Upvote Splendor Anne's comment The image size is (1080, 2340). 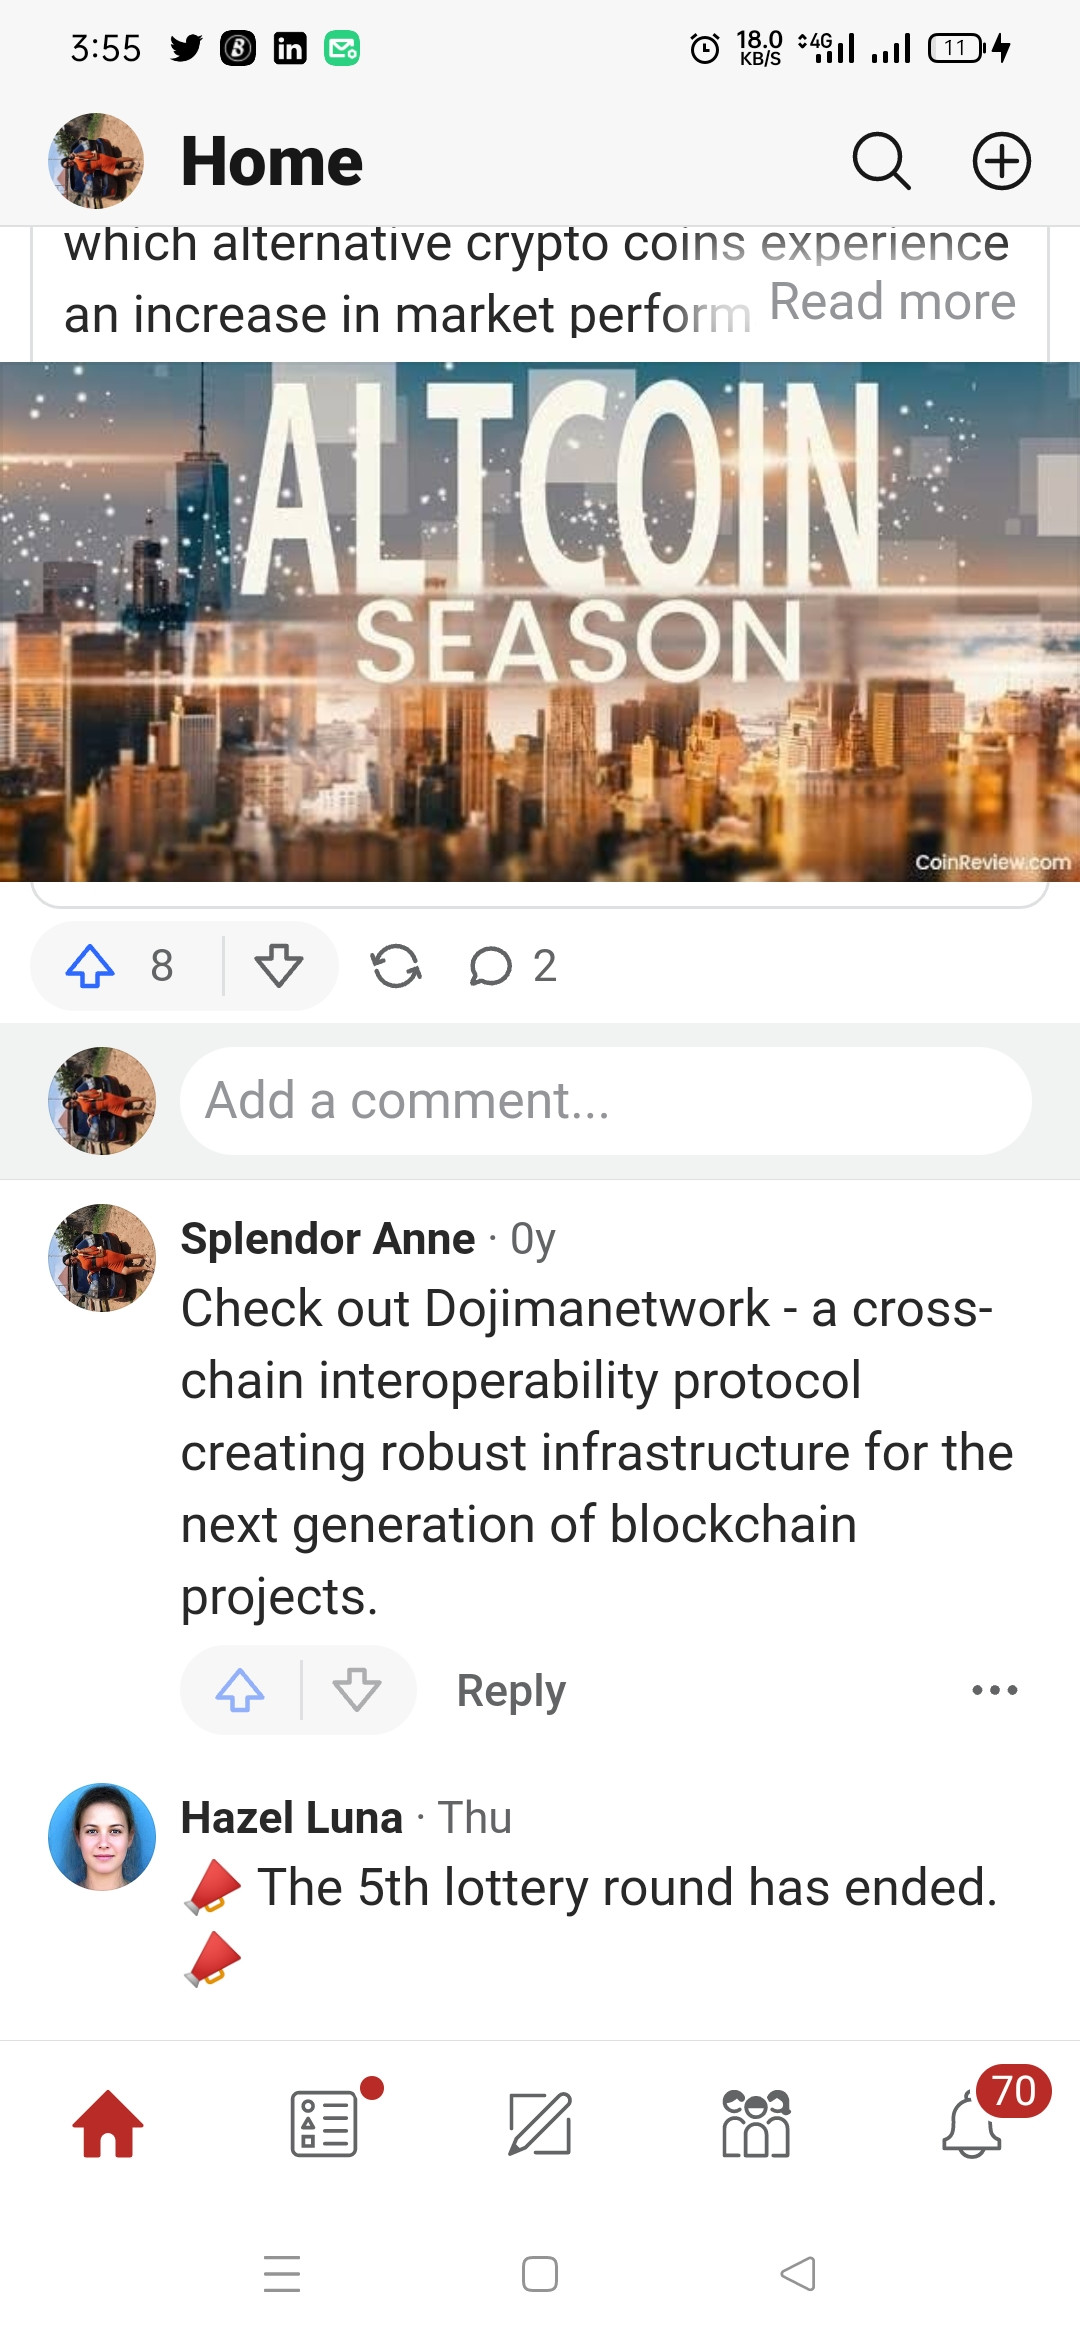(x=240, y=1690)
